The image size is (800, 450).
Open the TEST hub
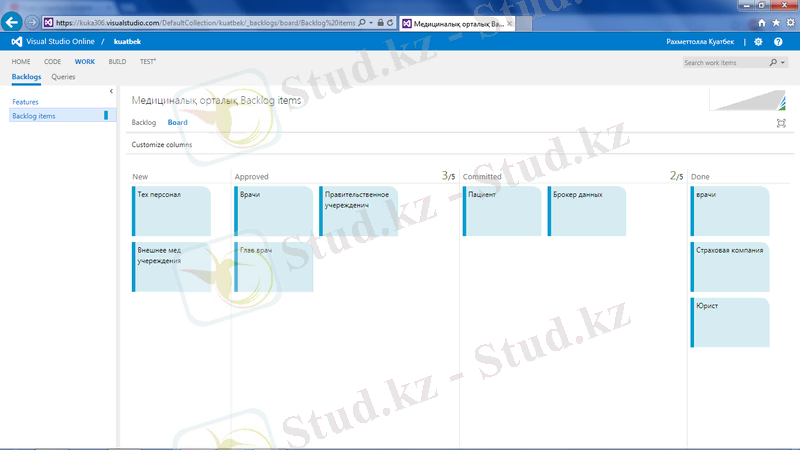point(148,62)
